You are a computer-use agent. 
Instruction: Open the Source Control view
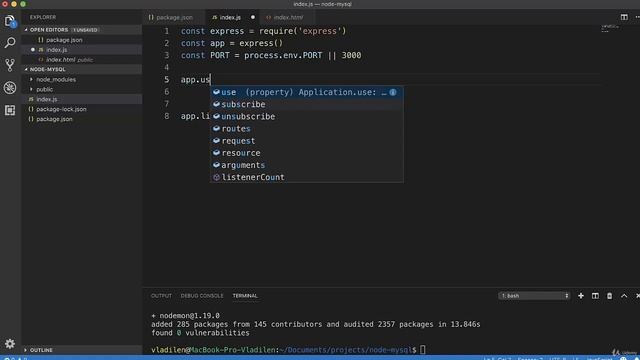coord(10,65)
